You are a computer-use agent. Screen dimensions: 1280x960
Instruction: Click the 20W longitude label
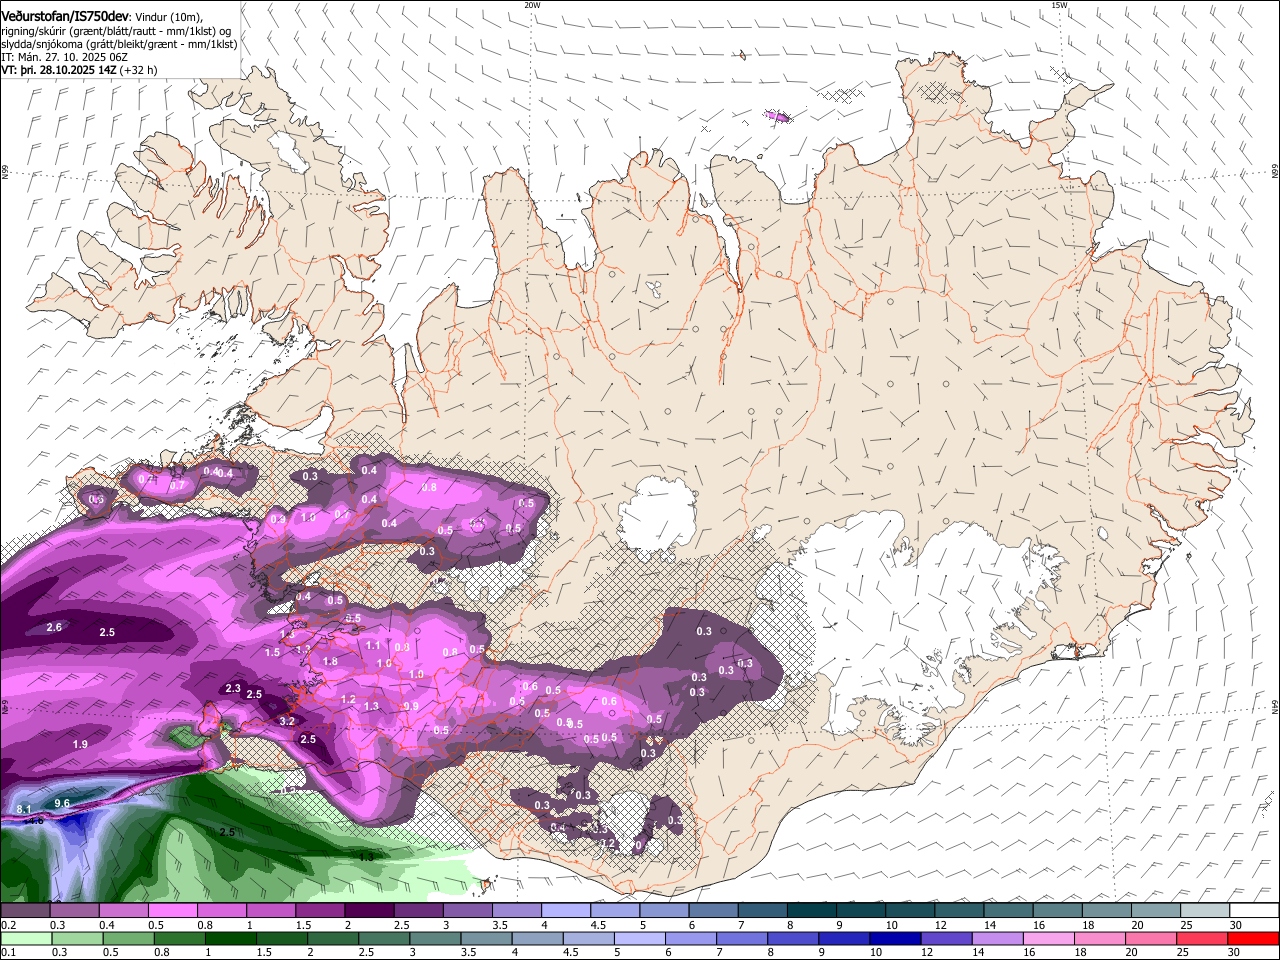pyautogui.click(x=532, y=5)
